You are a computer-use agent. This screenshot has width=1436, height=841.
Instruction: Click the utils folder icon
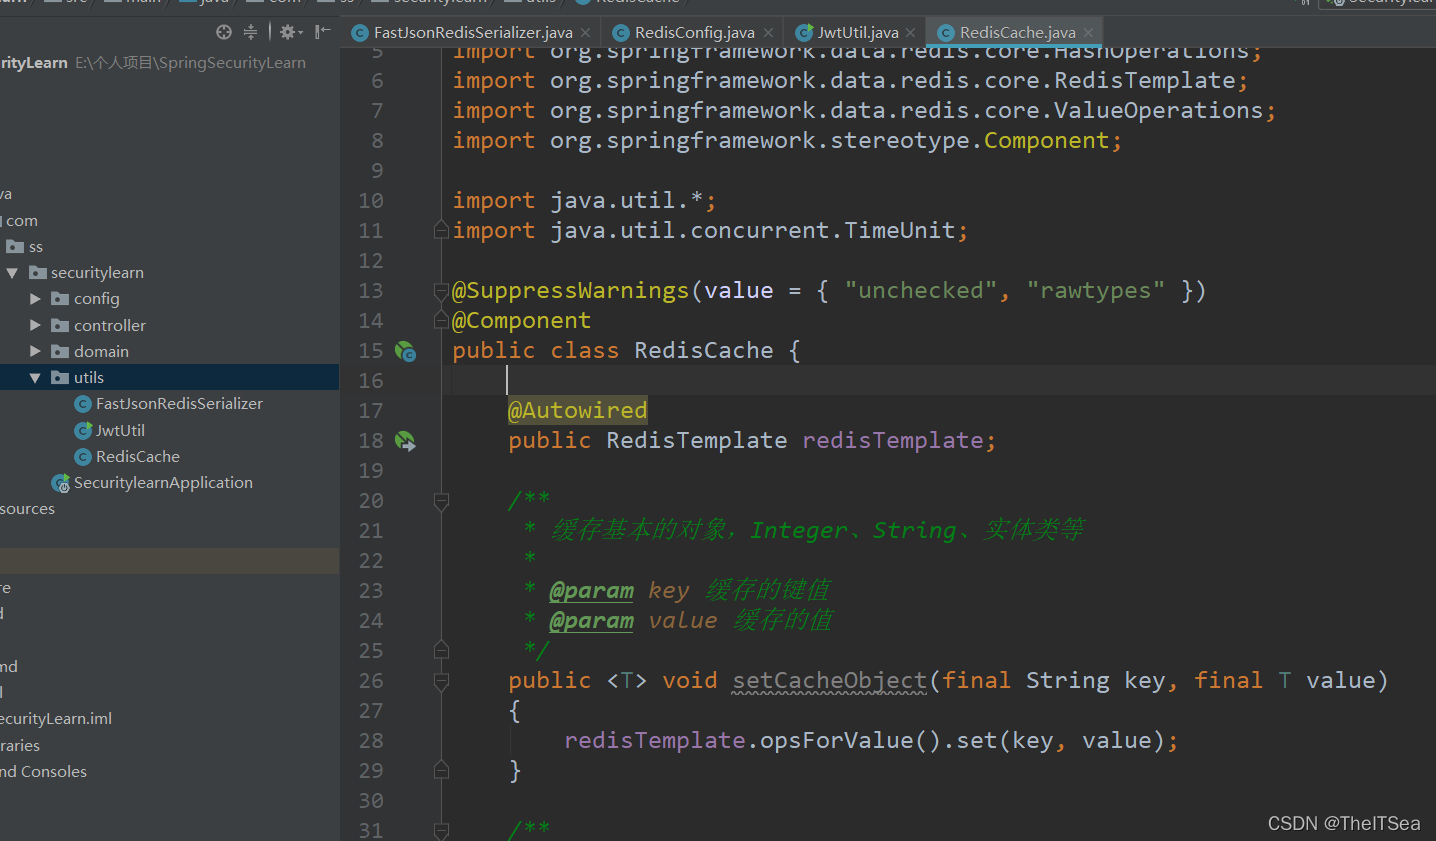(x=60, y=377)
